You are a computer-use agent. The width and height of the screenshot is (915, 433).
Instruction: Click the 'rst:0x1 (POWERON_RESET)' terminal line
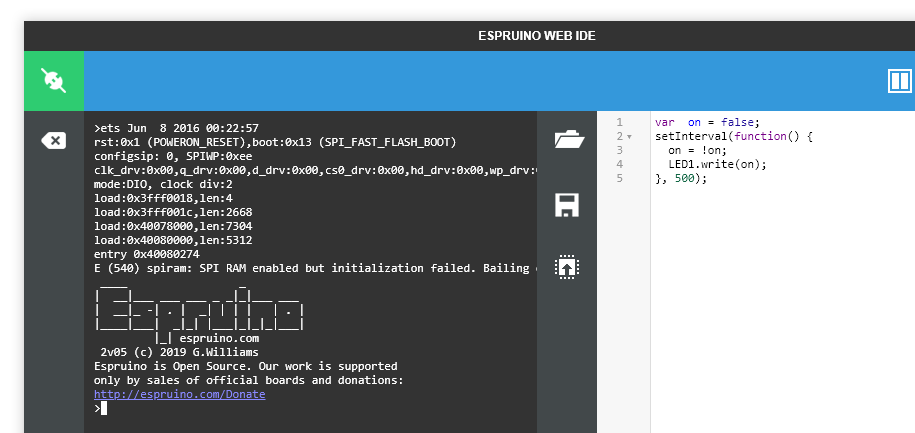[275, 142]
